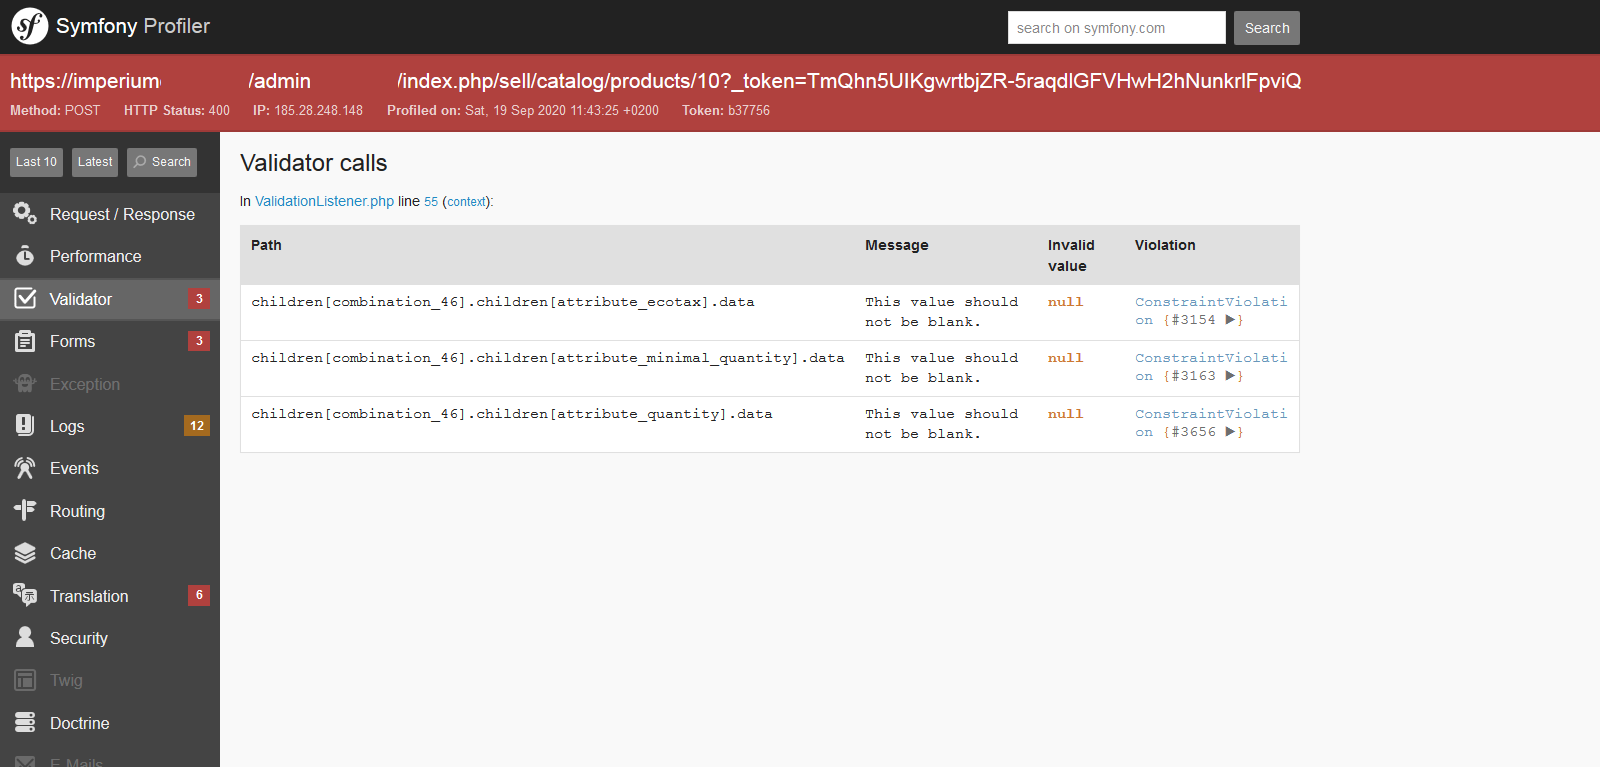Click the Violation column header

[x=1165, y=245]
